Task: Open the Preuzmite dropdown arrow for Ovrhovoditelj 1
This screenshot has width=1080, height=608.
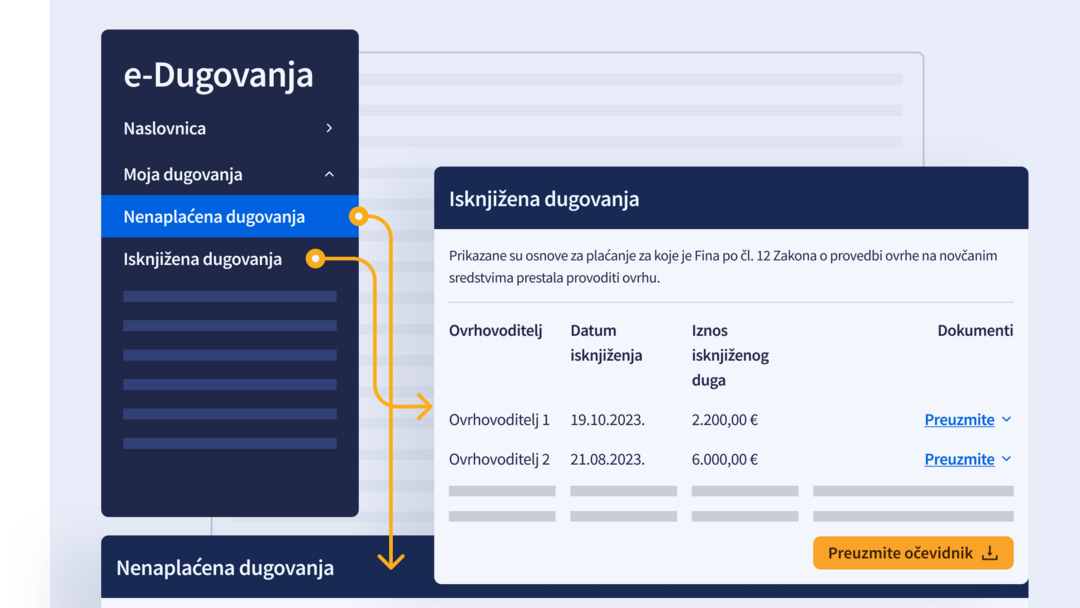Action: pyautogui.click(x=1006, y=419)
